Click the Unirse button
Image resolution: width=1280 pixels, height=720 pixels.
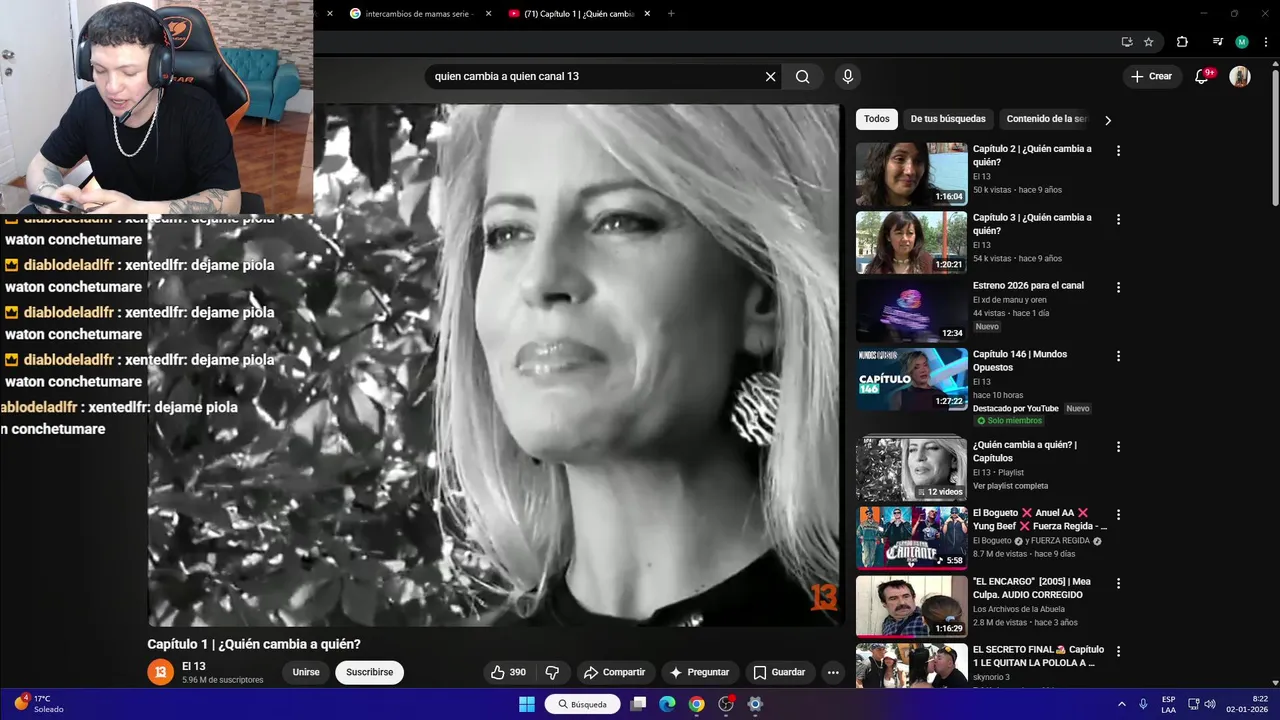pos(306,672)
